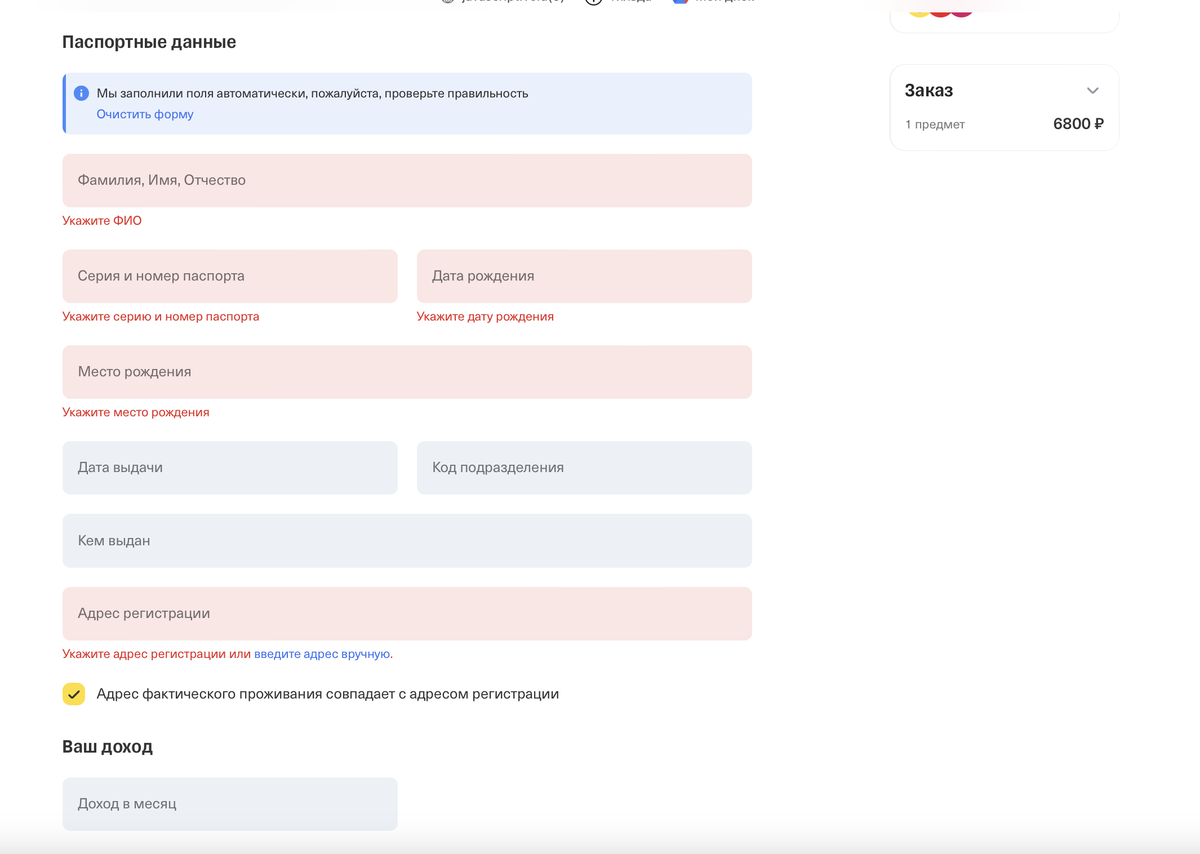Click the 'Укажите место рождения' error text

point(136,412)
